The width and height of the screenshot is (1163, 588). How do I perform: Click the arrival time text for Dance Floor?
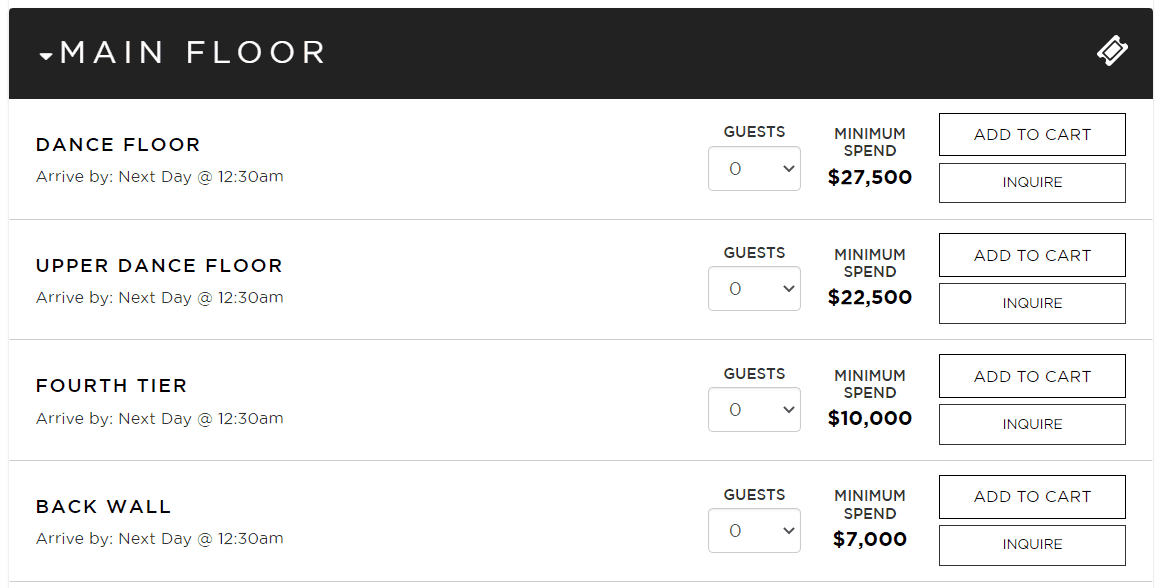pyautogui.click(x=158, y=176)
